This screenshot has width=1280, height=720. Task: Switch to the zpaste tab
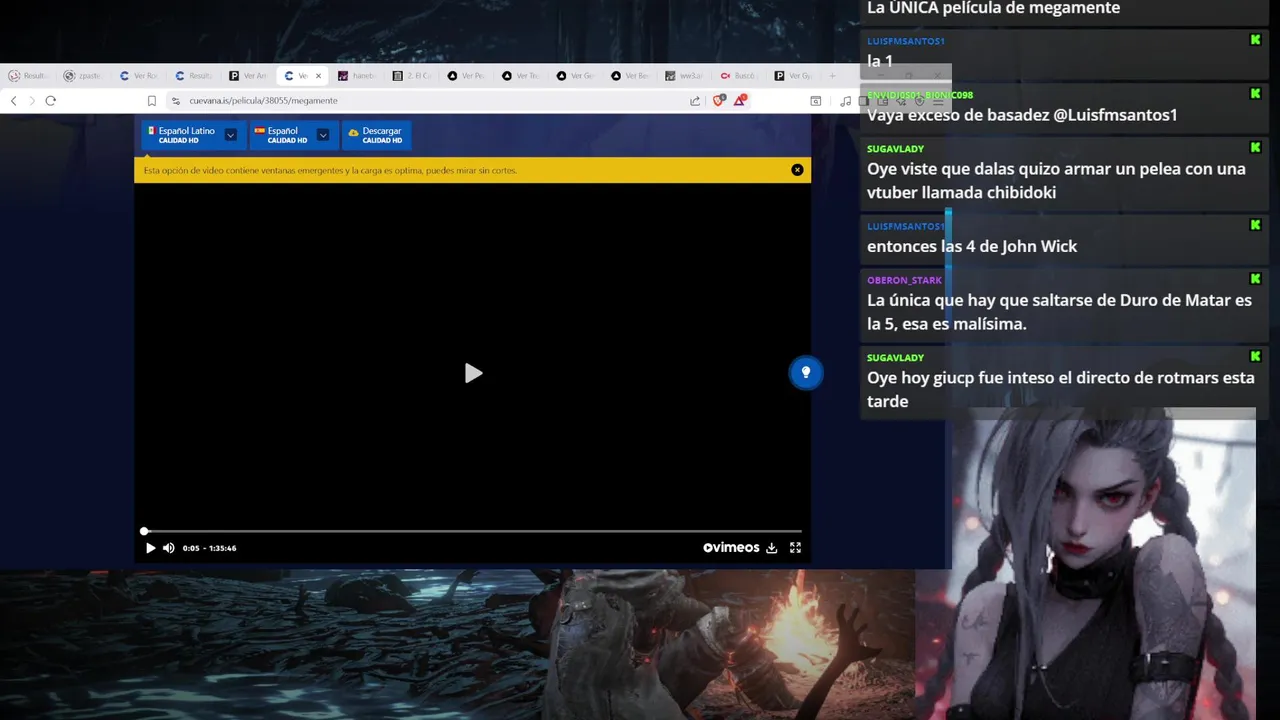tap(84, 76)
